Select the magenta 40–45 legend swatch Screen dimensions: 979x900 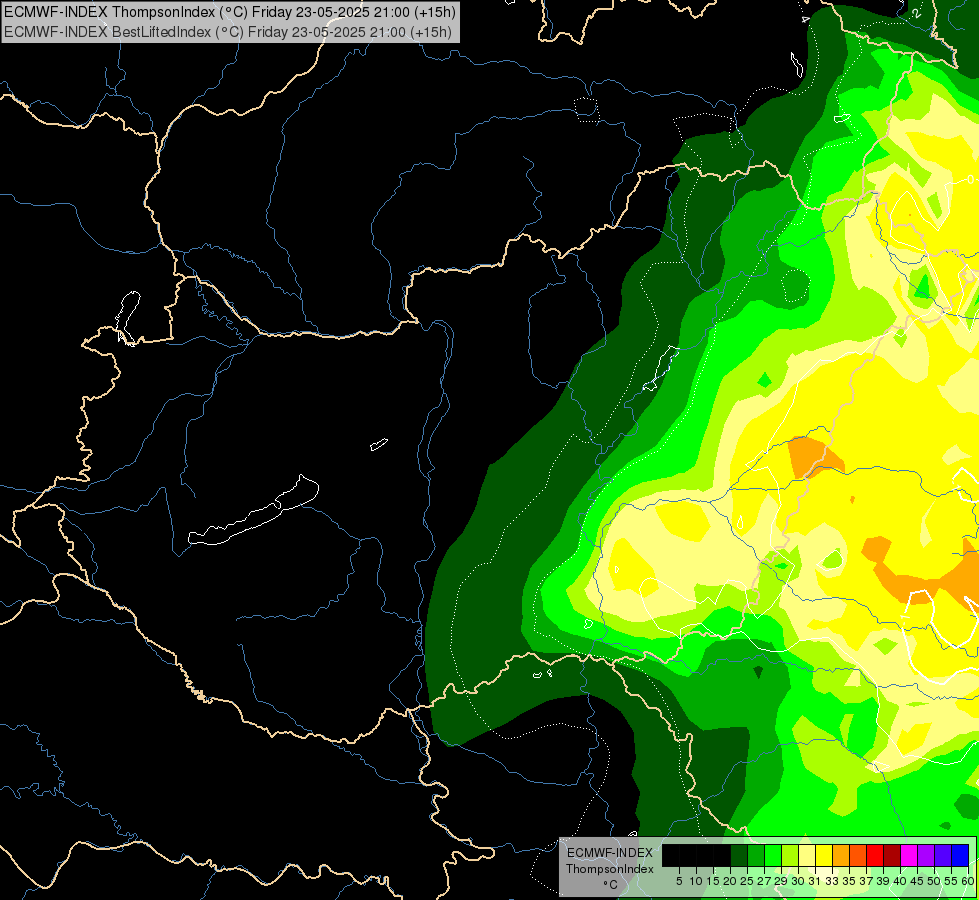pos(909,856)
